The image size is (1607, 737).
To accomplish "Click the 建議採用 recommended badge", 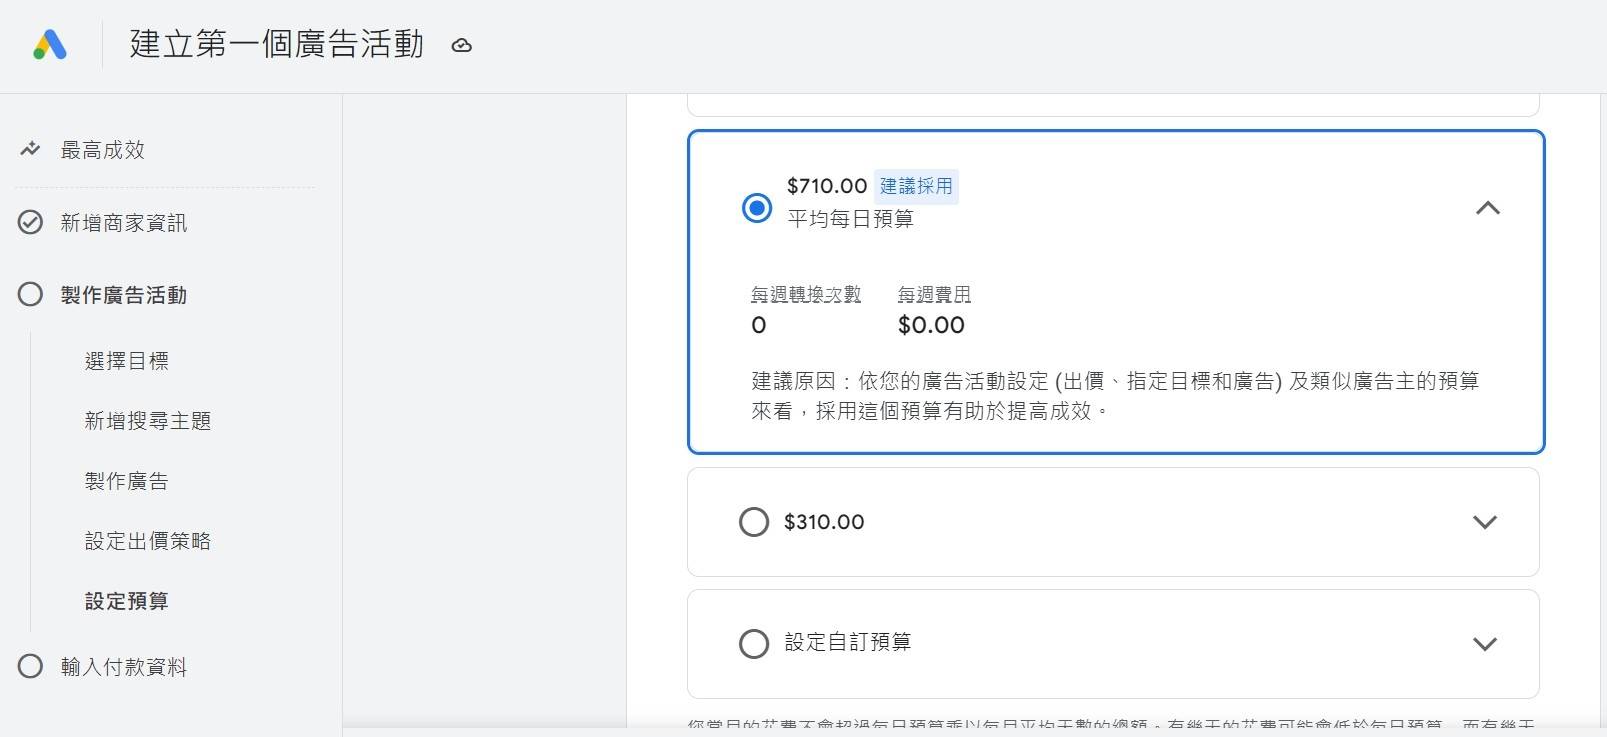I will pyautogui.click(x=916, y=186).
